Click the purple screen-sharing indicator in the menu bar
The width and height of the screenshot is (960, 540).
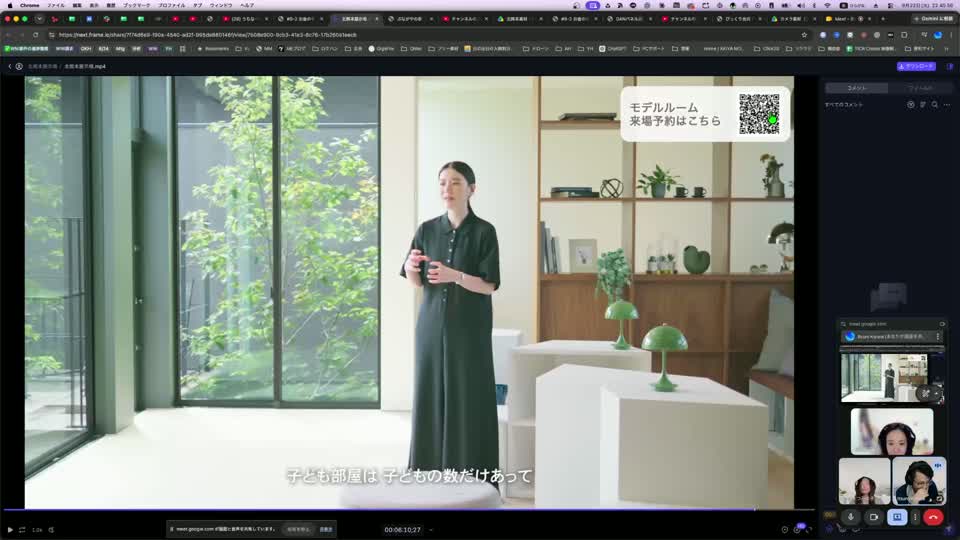click(592, 5)
